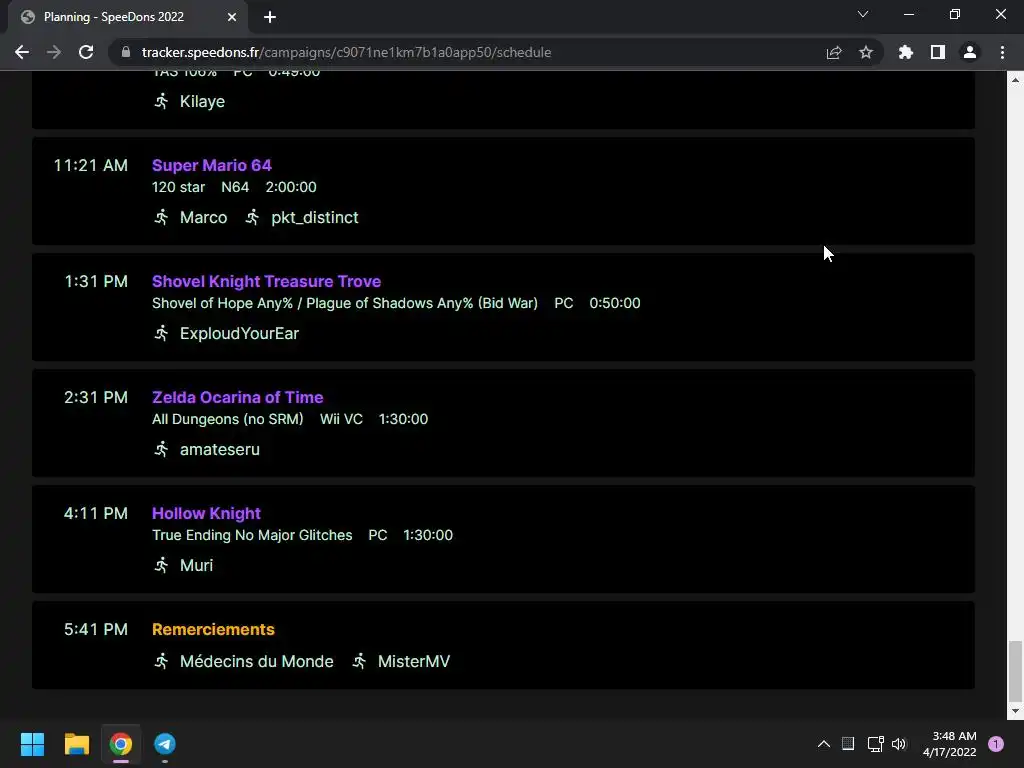
Task: Open Telegram from the taskbar
Action: (x=165, y=744)
